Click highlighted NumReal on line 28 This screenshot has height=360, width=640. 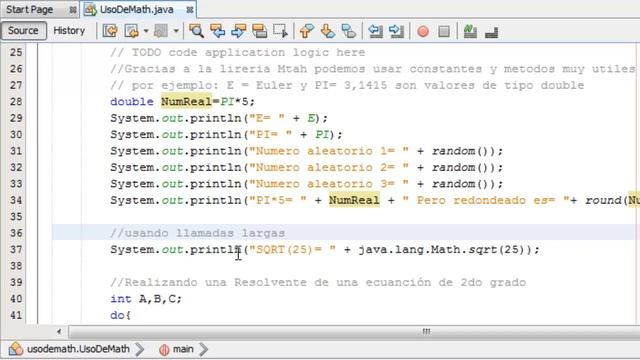(x=186, y=102)
